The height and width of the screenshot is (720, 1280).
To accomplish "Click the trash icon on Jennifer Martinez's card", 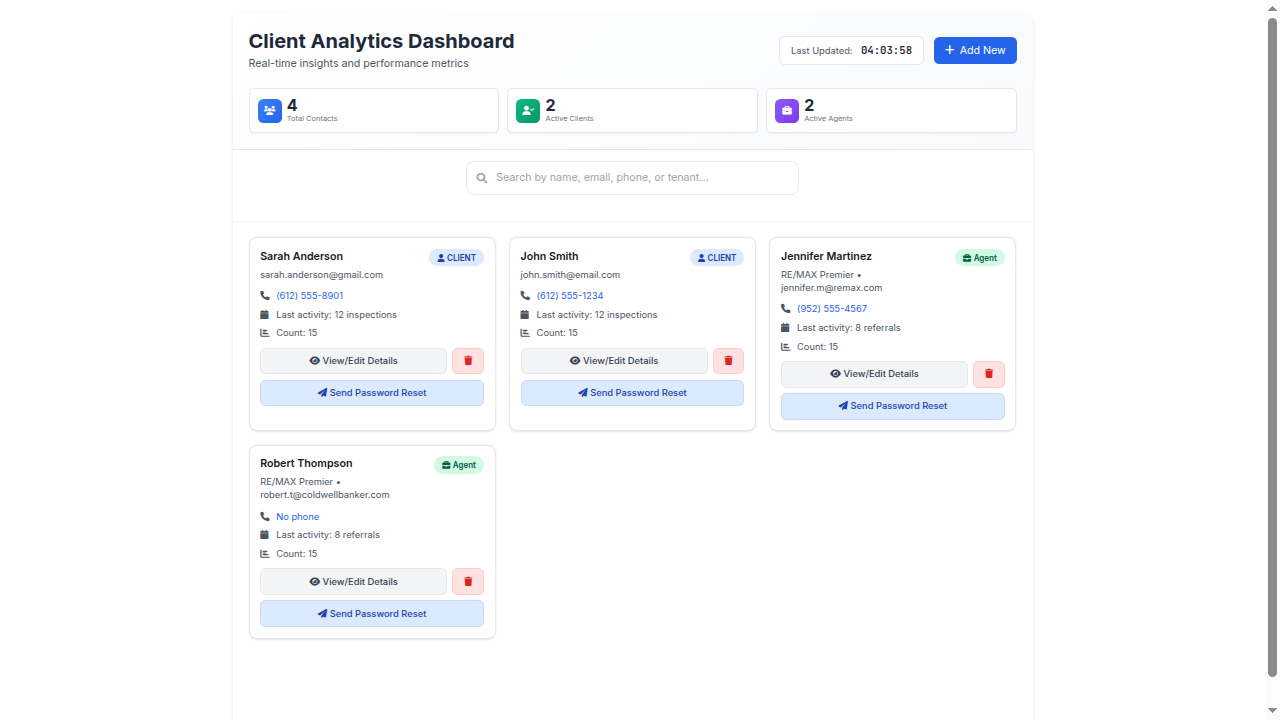I will tap(988, 373).
